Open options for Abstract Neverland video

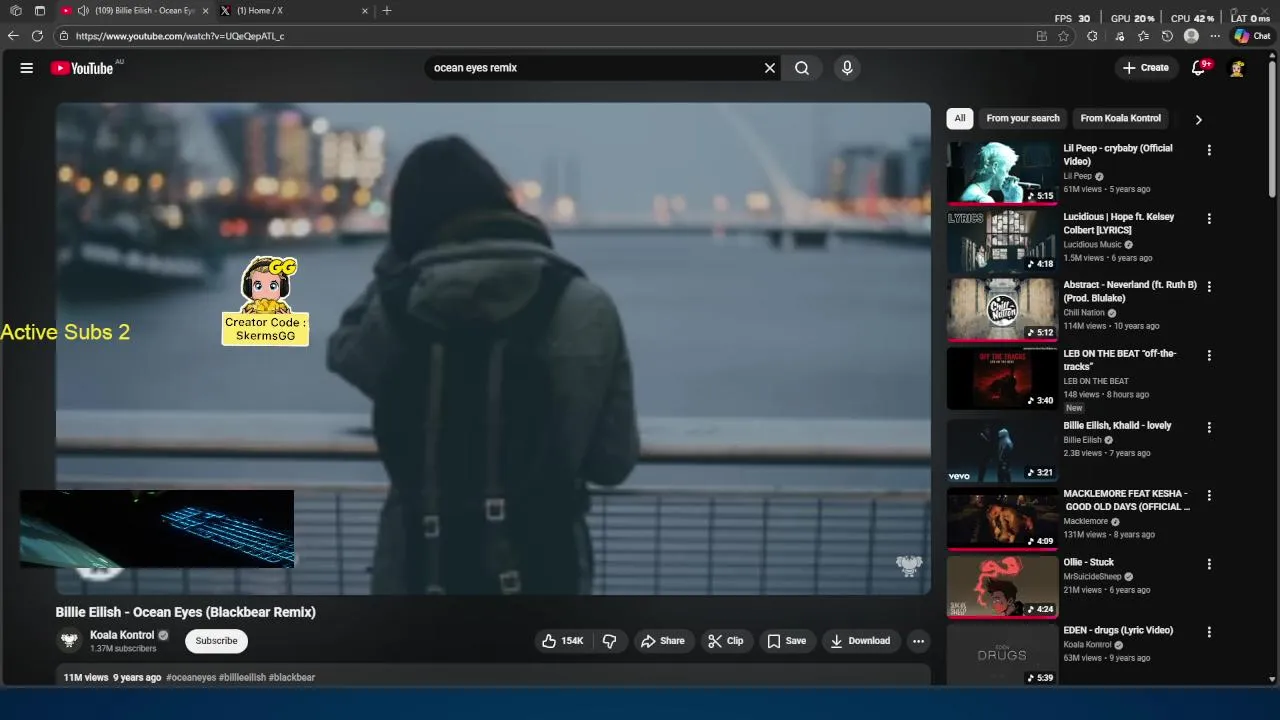click(x=1209, y=286)
